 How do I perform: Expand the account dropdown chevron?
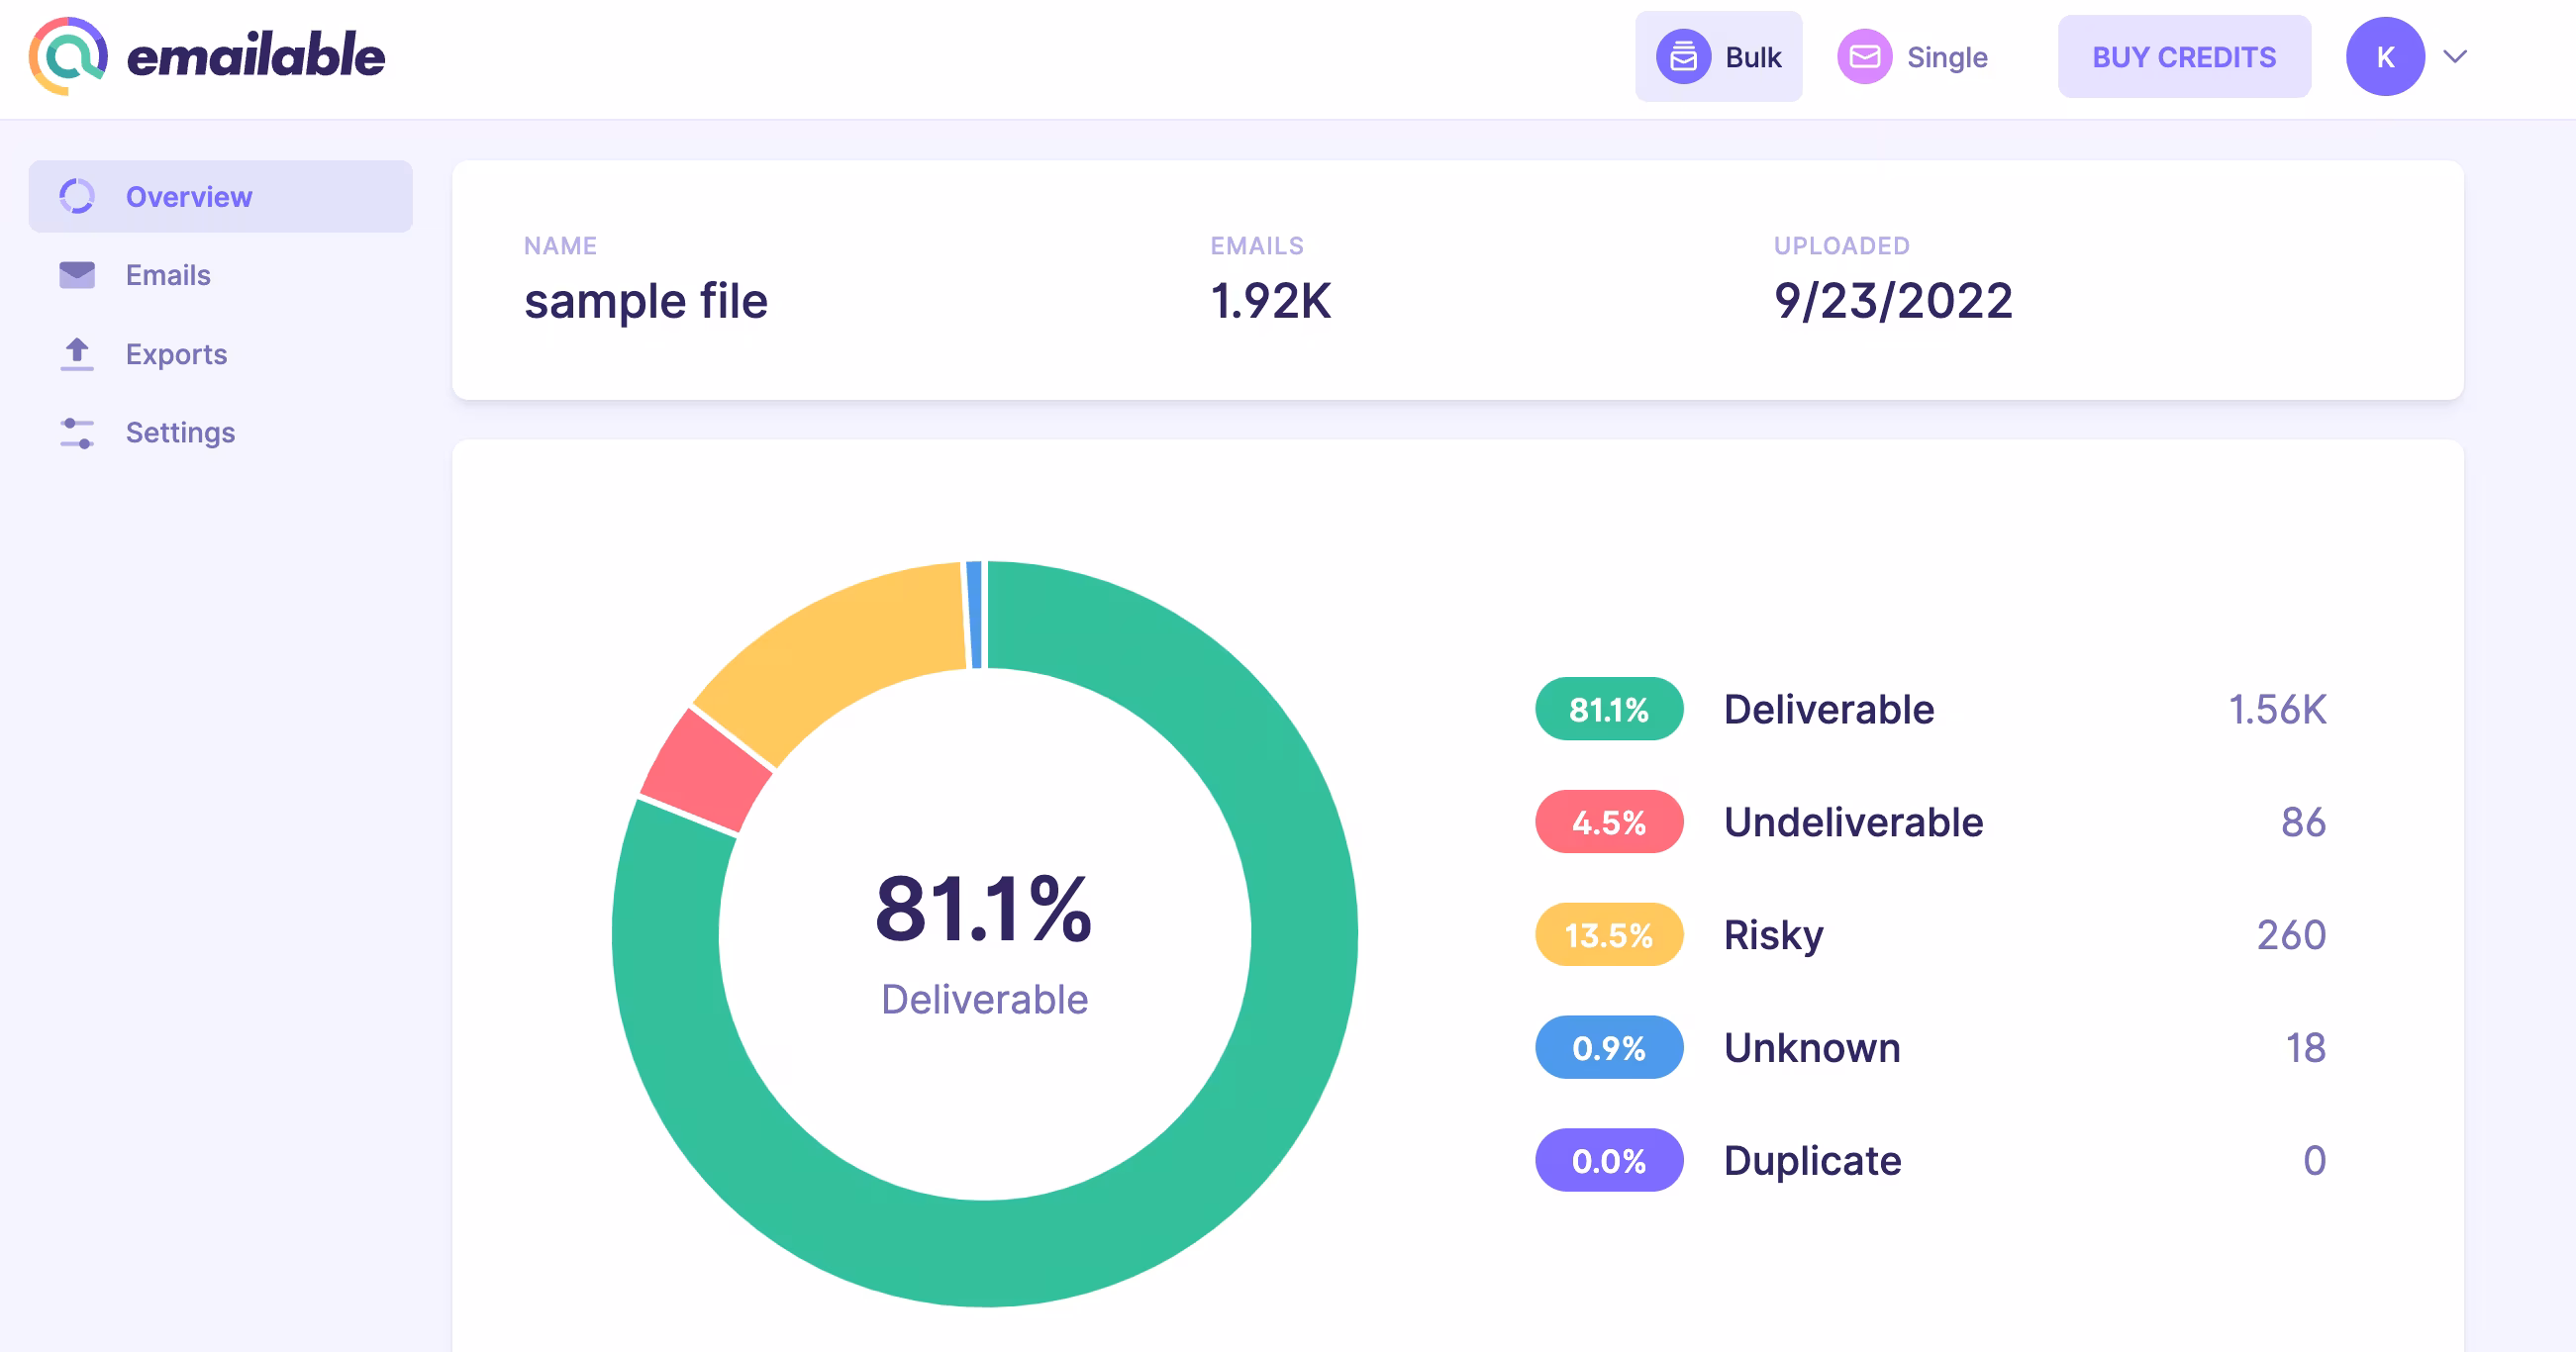tap(2455, 57)
